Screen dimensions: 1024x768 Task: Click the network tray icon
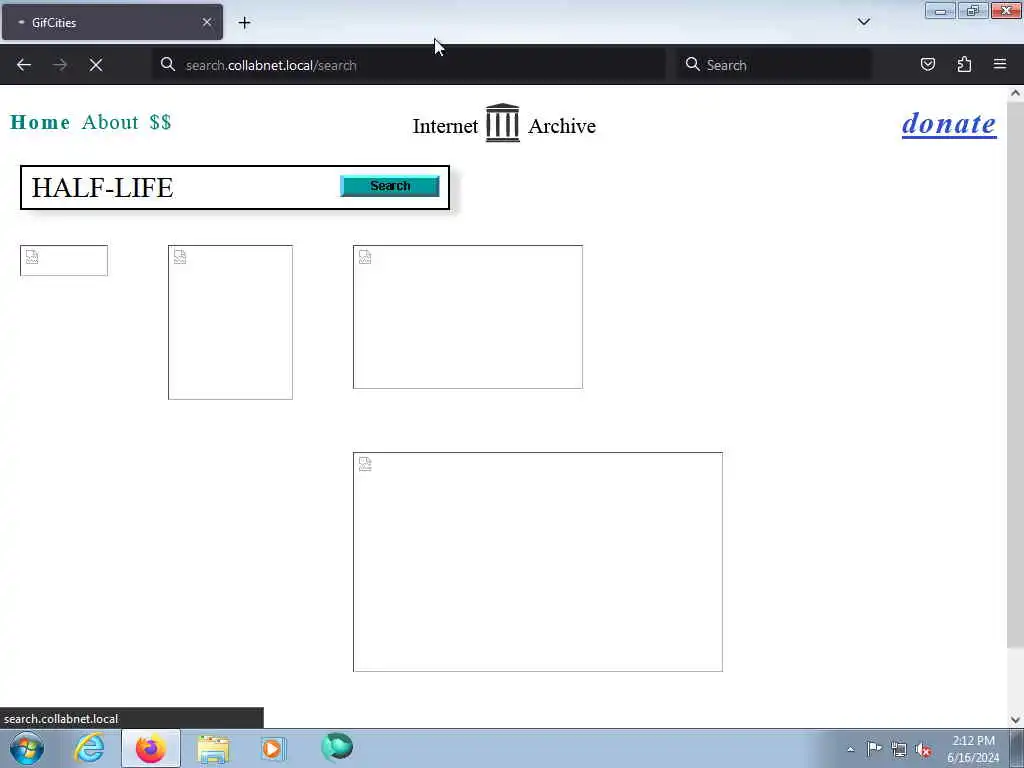(899, 750)
